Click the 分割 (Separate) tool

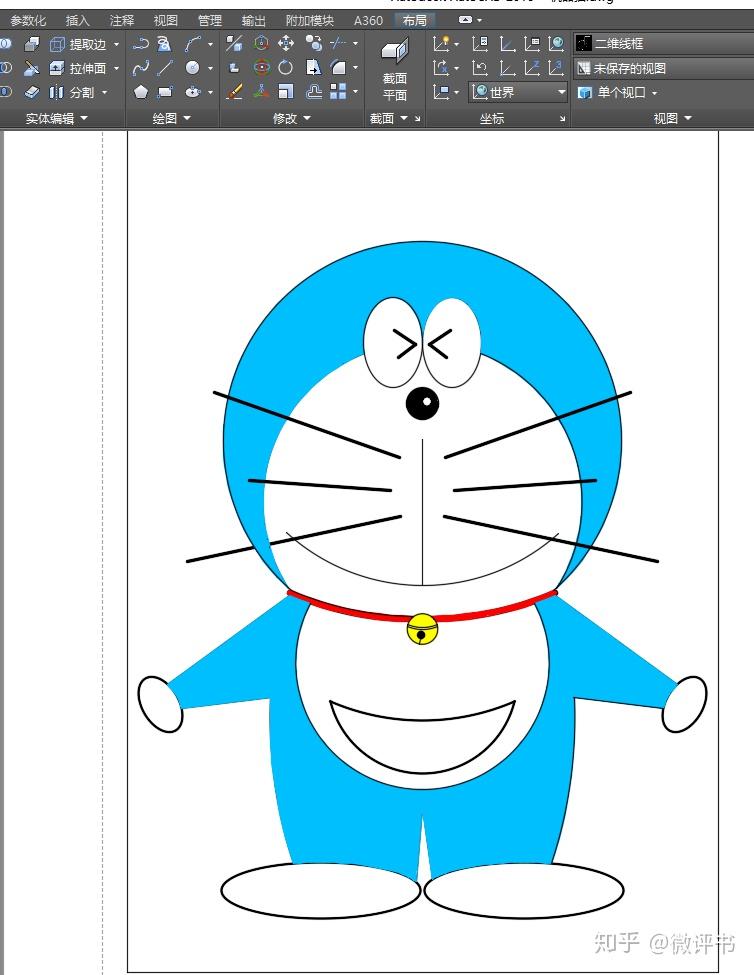click(71, 93)
